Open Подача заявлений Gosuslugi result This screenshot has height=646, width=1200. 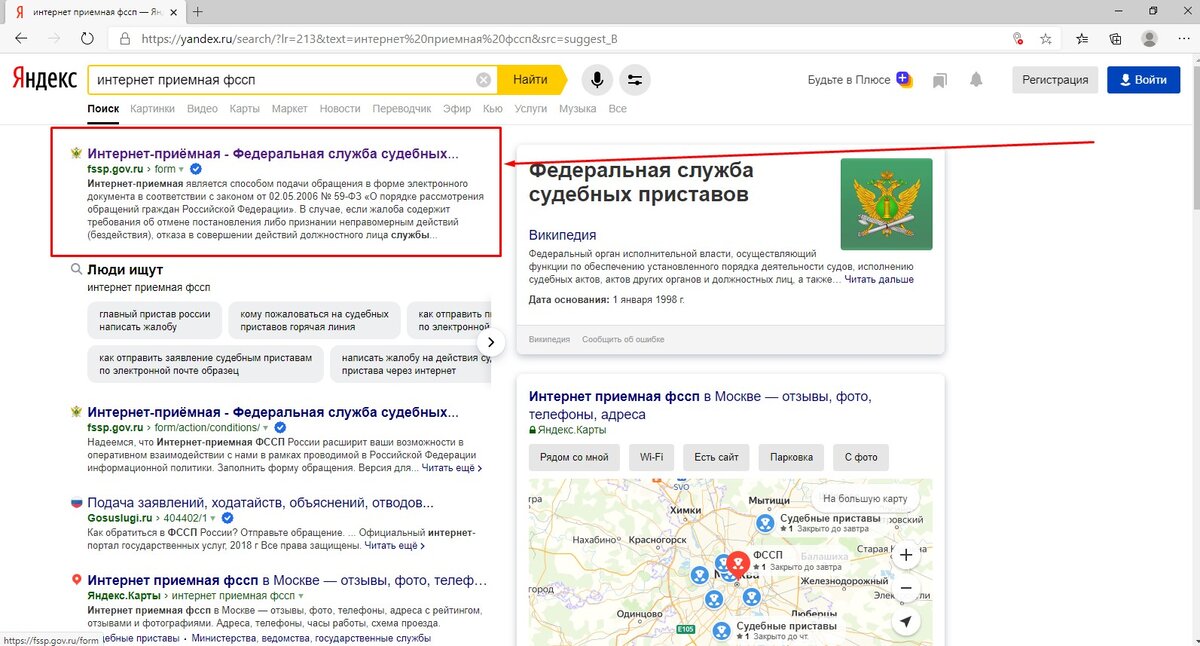pyautogui.click(x=260, y=502)
